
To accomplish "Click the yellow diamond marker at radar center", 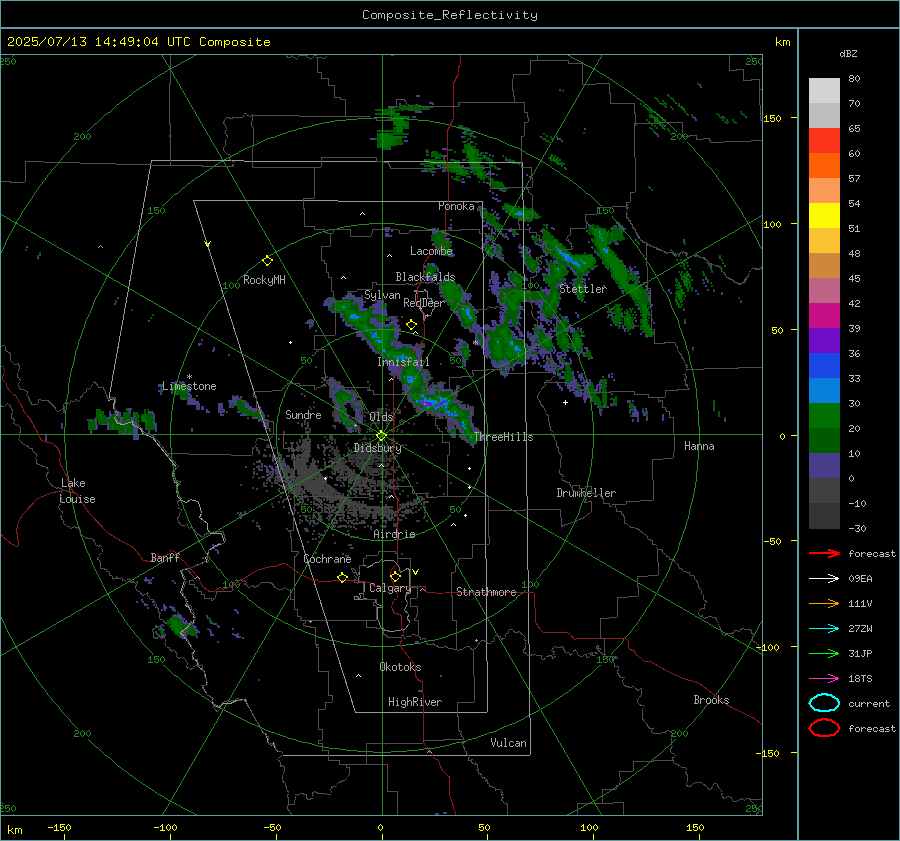I will pos(381,435).
